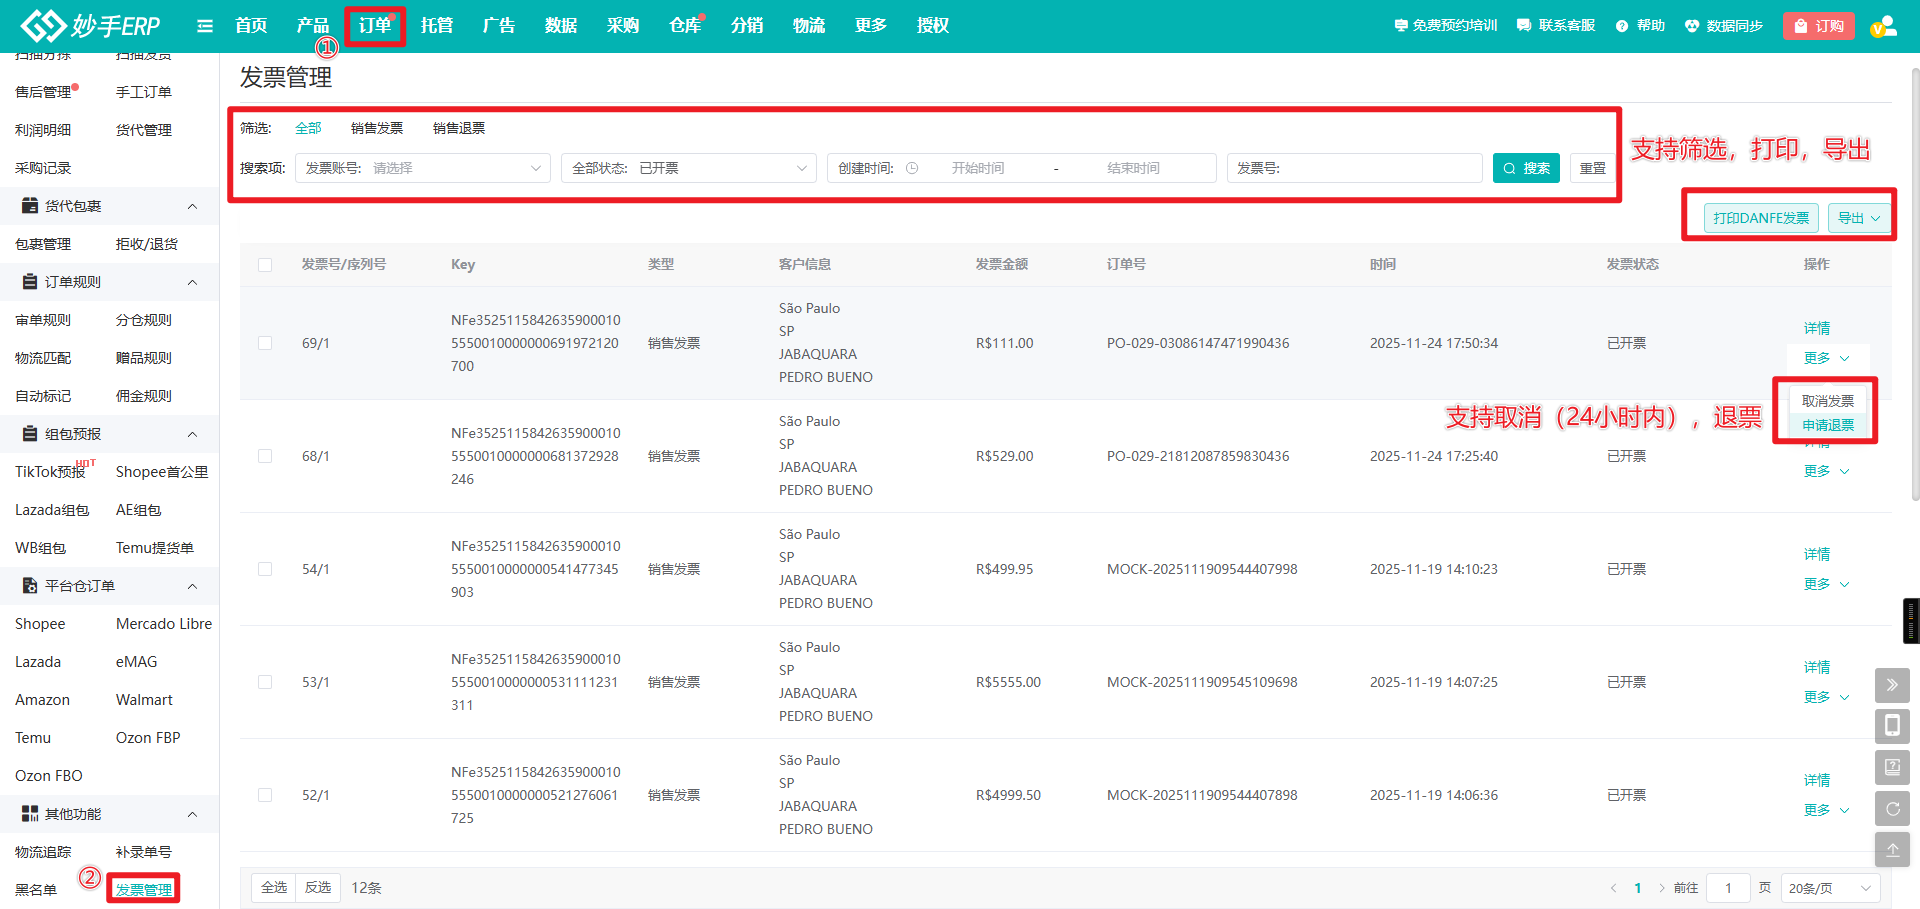The height and width of the screenshot is (909, 1920).
Task: Toggle the select-all checkbox in table header
Action: (x=265, y=265)
